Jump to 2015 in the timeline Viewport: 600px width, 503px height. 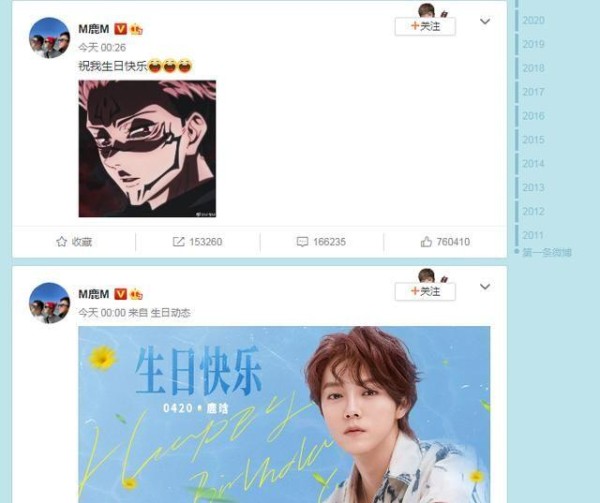(x=533, y=140)
